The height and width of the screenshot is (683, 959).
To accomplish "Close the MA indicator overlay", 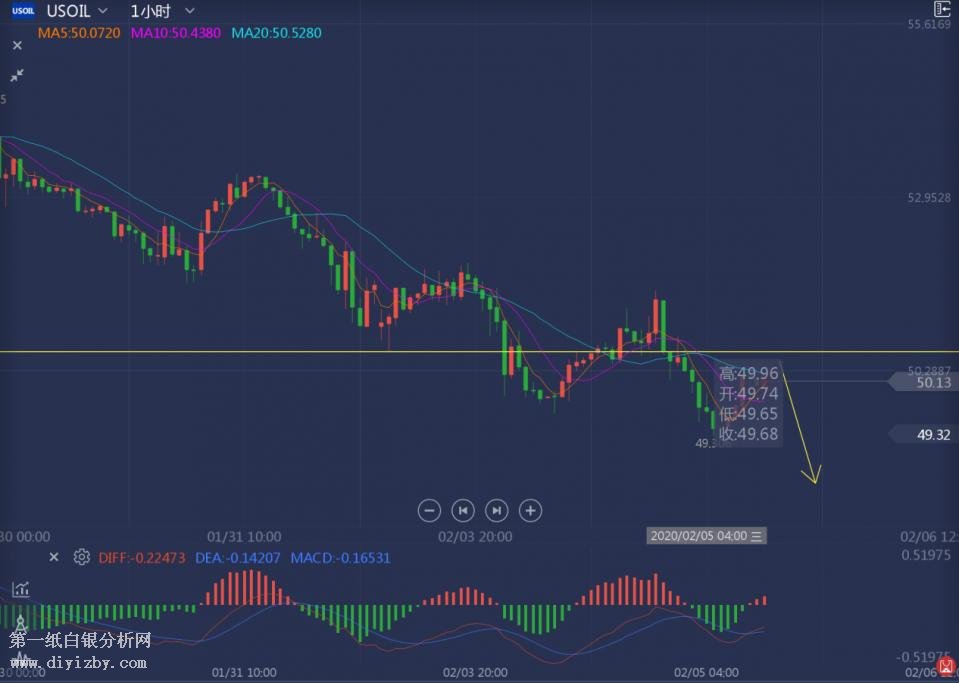I will tap(16, 45).
